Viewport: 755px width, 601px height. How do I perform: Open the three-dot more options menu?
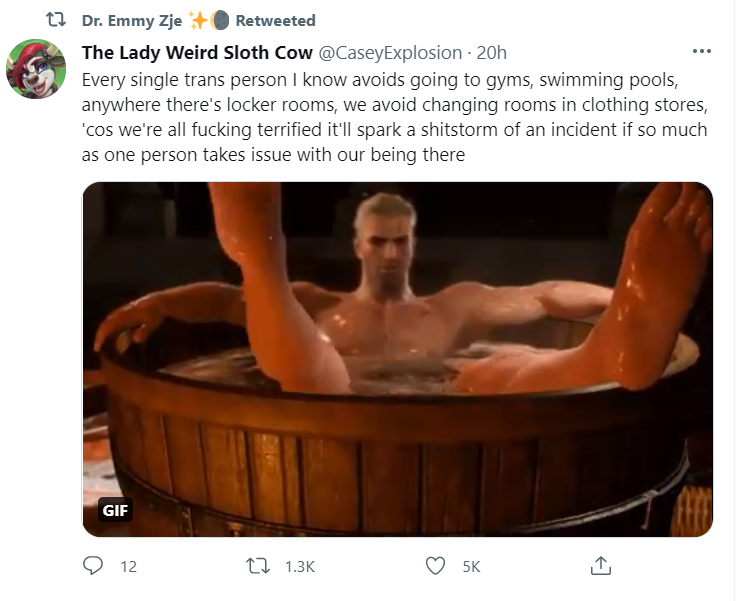pos(702,51)
